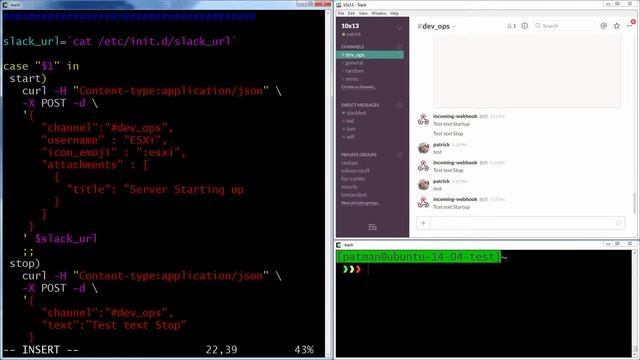This screenshot has height=360, width=640.
Task: Open the edison-stuff private group
Action: (355, 171)
